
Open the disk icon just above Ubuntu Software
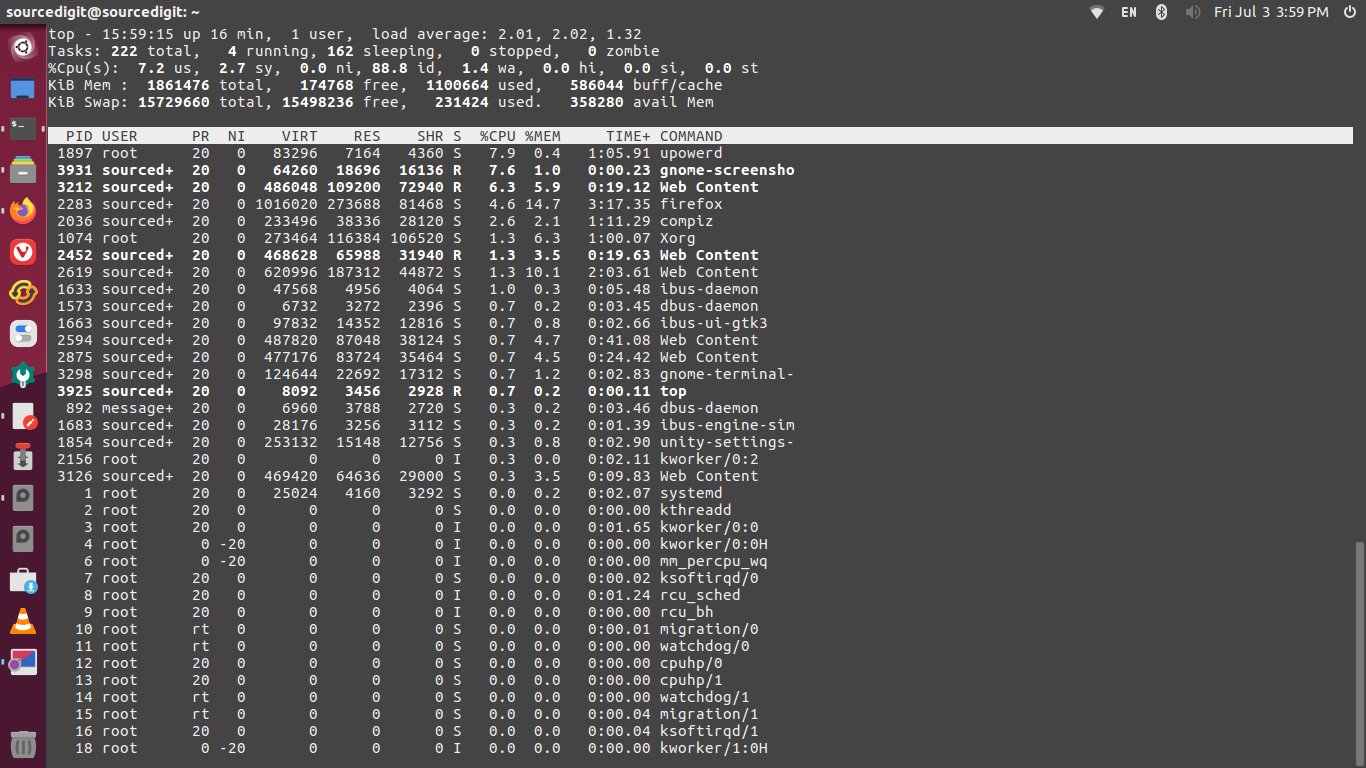click(23, 539)
